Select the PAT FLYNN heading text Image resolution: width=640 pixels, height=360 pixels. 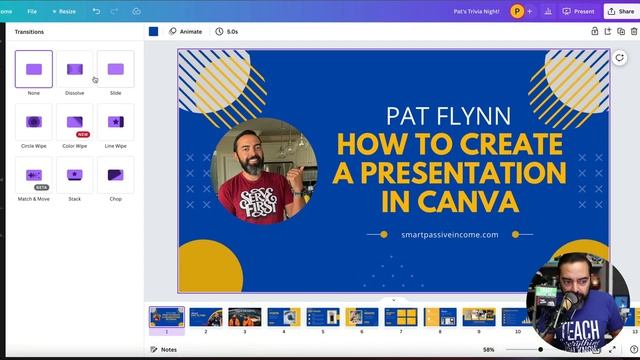click(449, 116)
